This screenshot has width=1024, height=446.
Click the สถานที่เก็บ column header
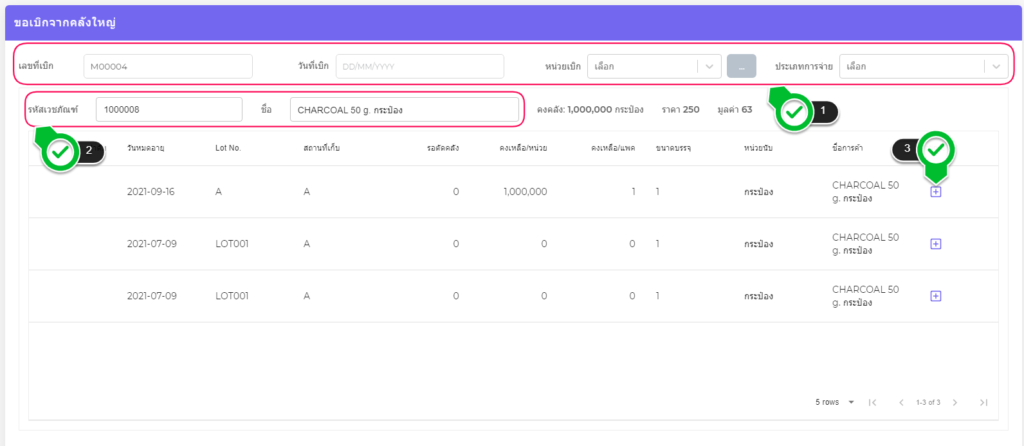[x=322, y=148]
